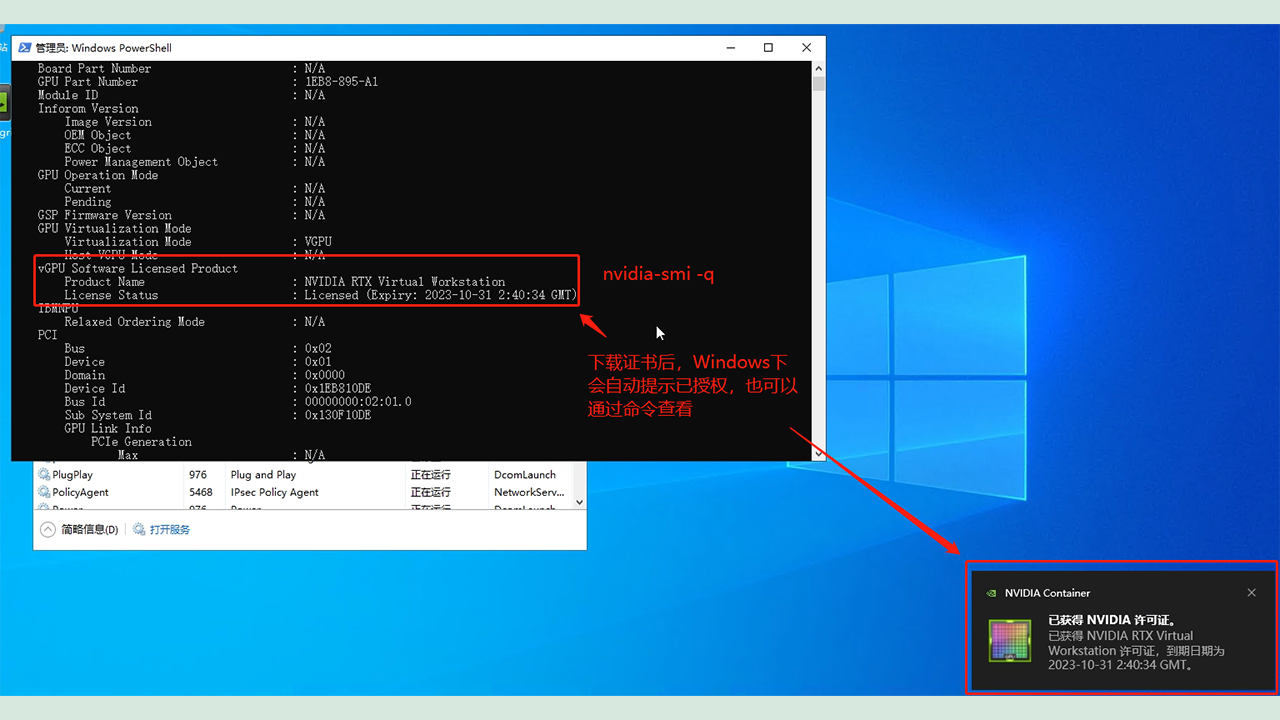Click the PolicyAgent service gear icon
The height and width of the screenshot is (720, 1280).
[44, 492]
